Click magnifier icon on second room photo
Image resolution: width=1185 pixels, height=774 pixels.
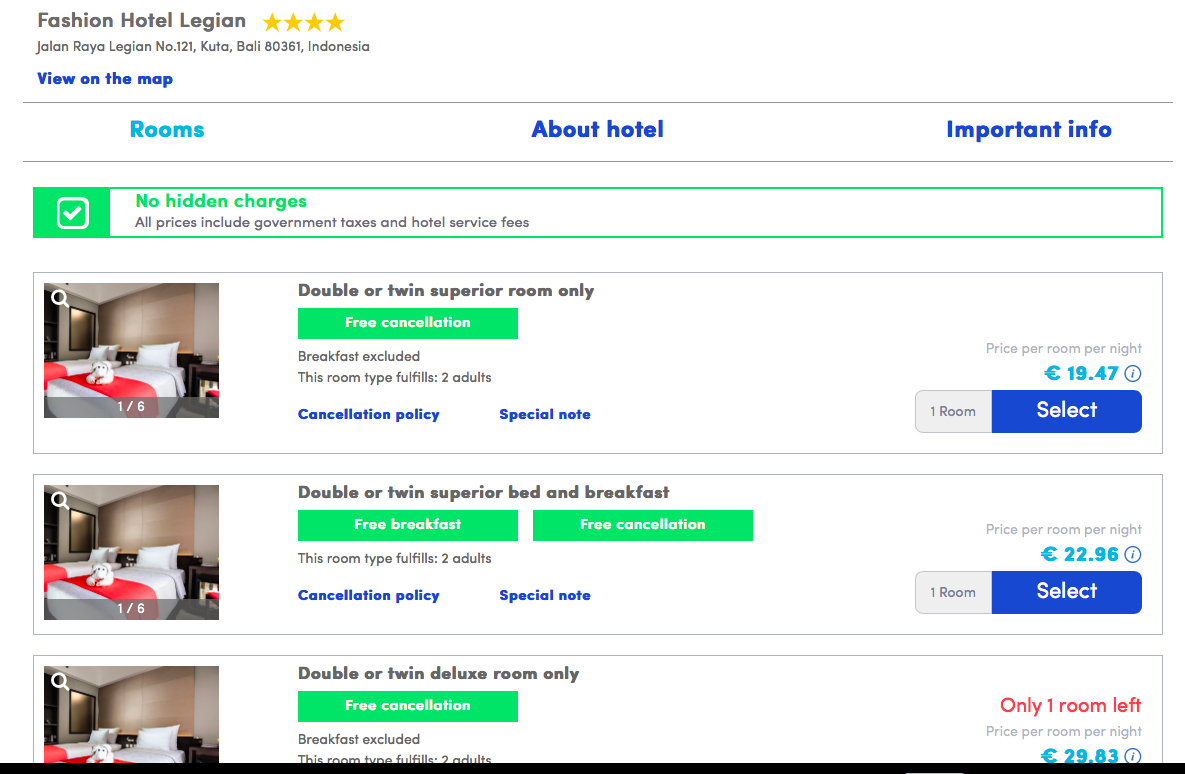61,500
